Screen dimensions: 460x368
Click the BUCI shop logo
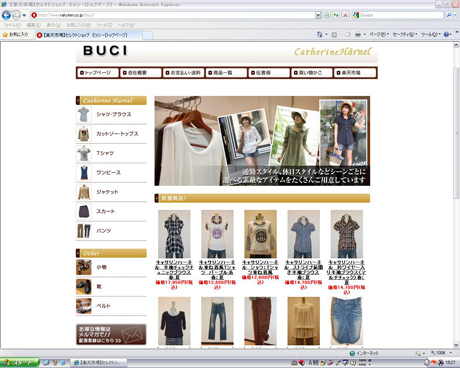(105, 51)
